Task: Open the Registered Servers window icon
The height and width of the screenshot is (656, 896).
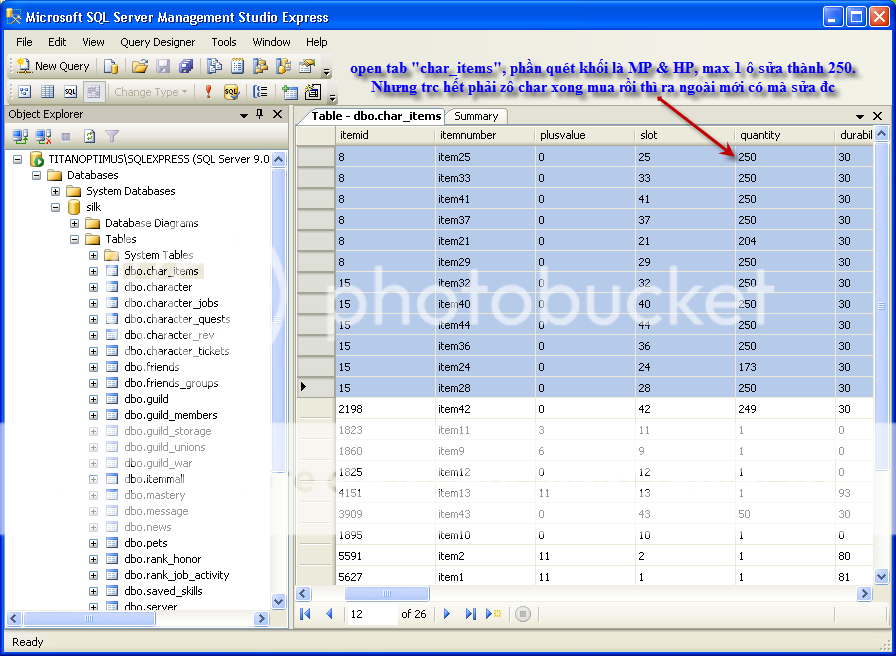Action: pos(215,66)
